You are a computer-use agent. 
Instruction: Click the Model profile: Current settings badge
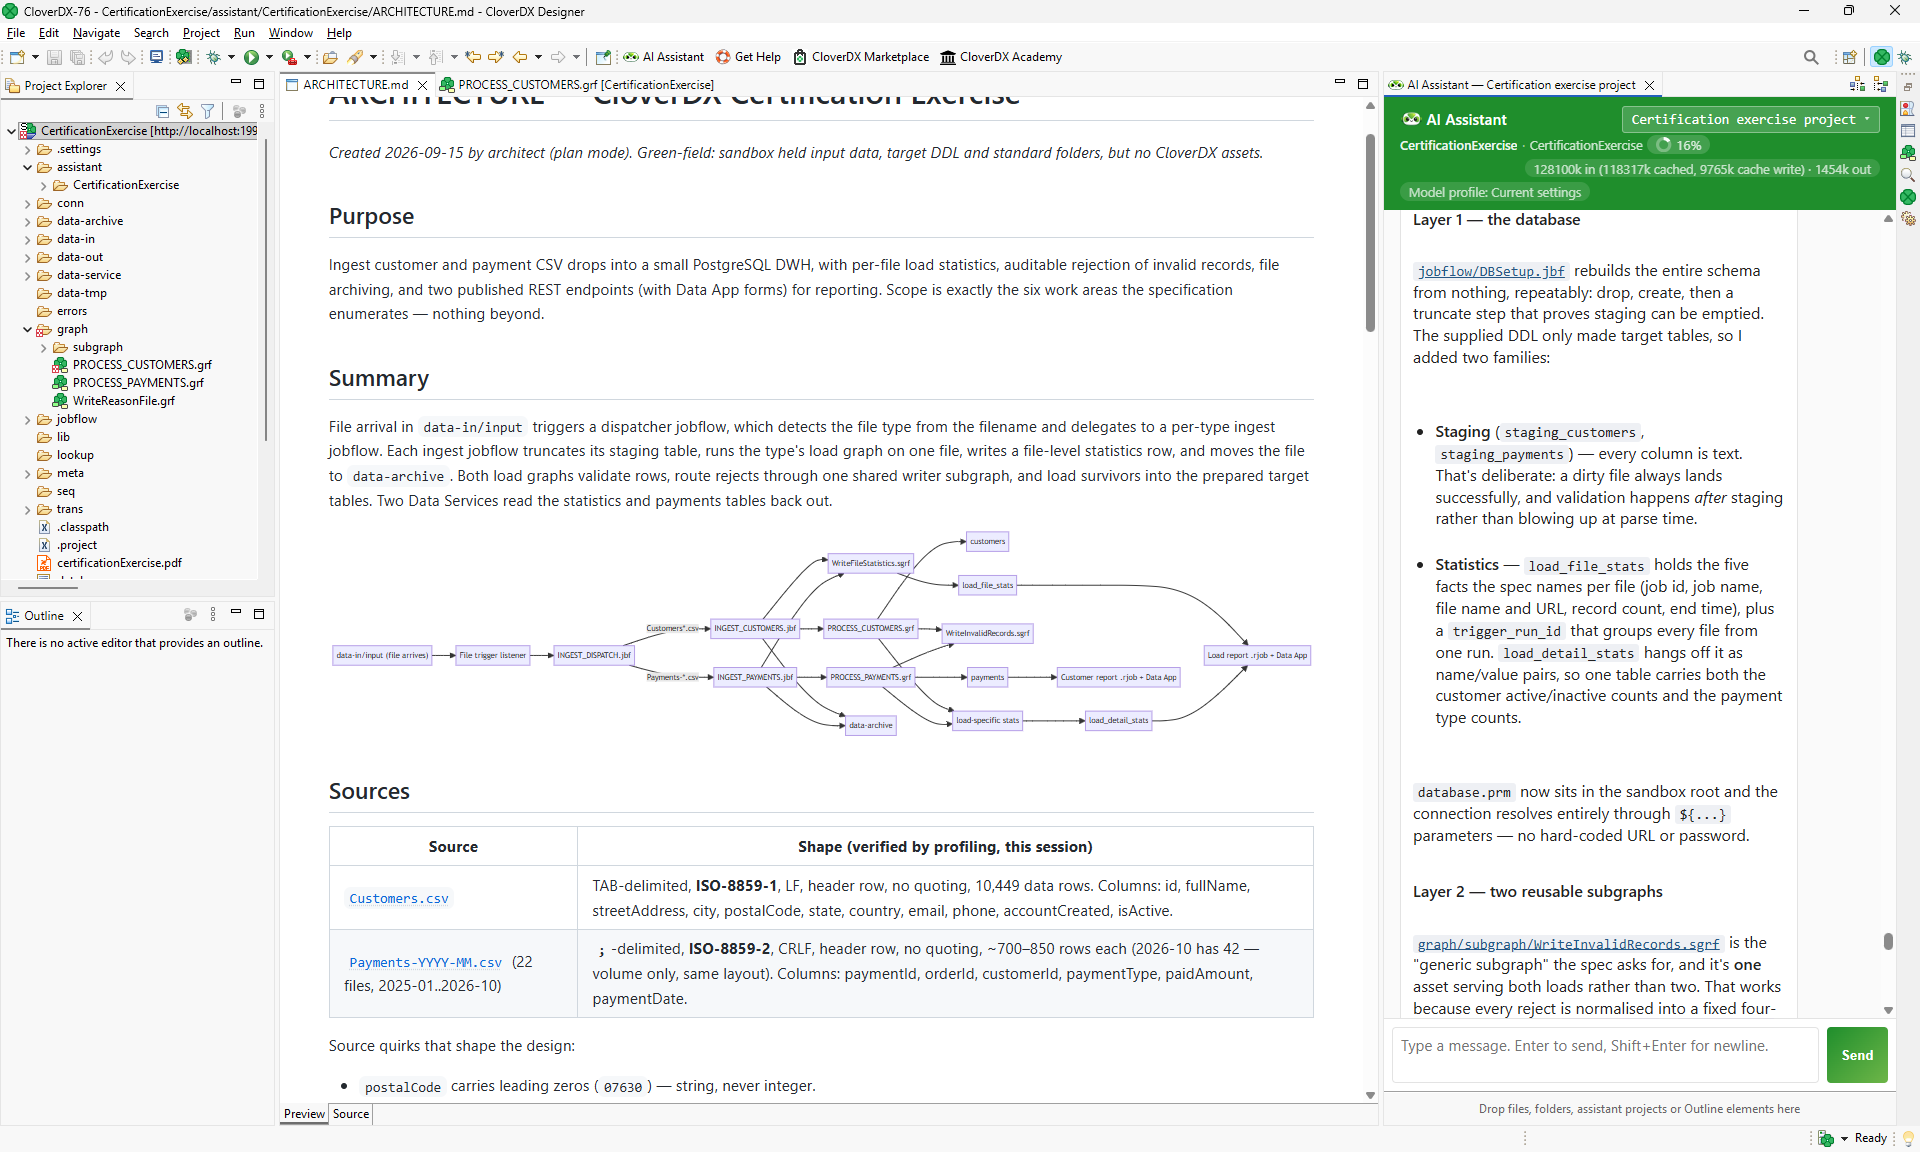(1494, 193)
